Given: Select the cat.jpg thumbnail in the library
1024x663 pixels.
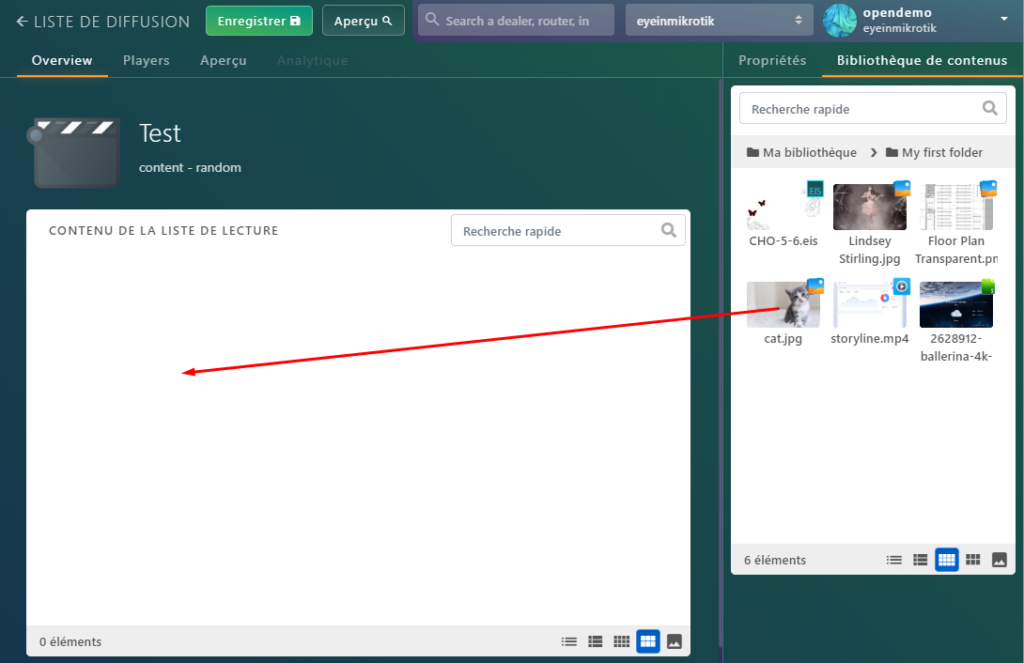Looking at the screenshot, I should [783, 305].
